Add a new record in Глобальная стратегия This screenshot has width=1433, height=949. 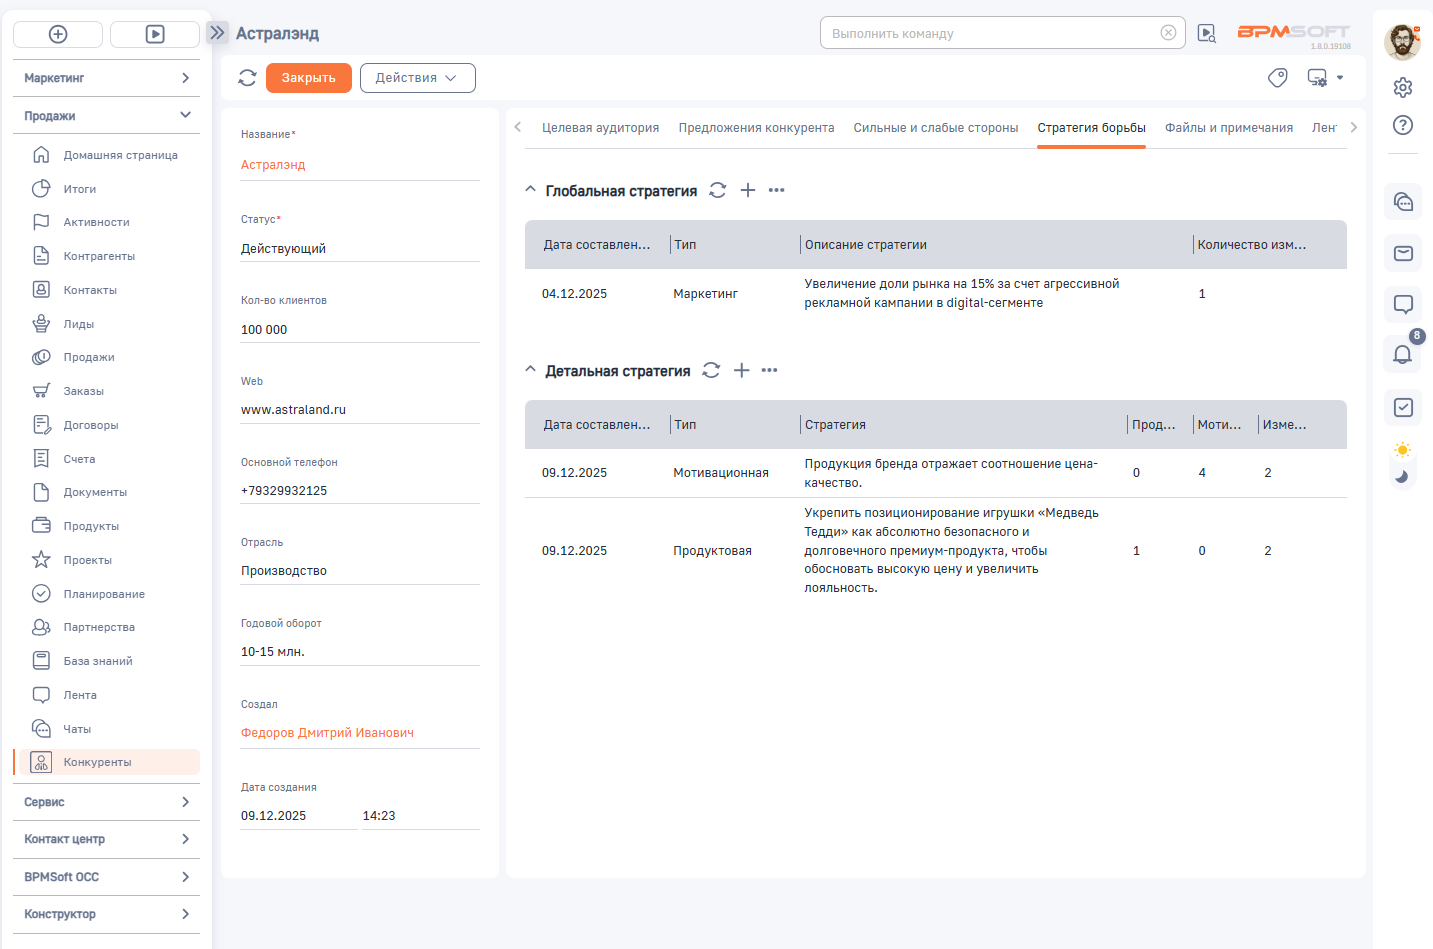point(747,190)
